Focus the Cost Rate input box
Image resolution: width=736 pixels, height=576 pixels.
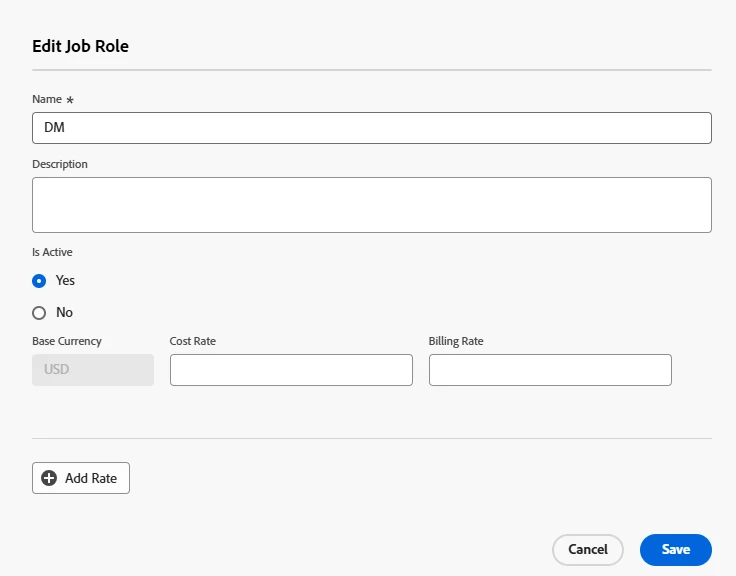(291, 370)
